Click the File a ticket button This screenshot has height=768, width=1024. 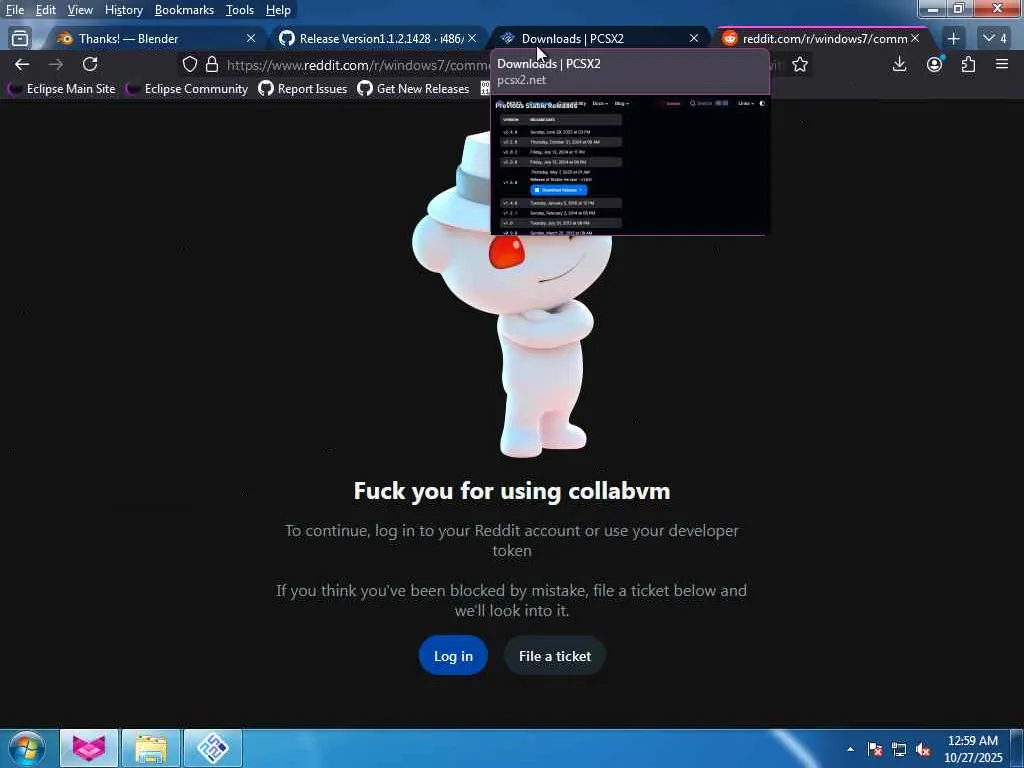(555, 656)
